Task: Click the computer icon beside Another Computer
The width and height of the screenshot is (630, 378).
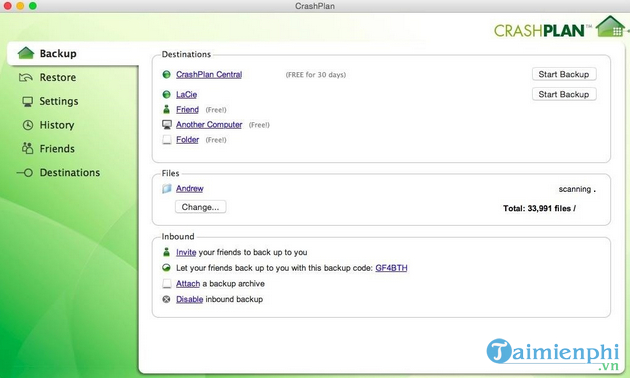Action: point(167,125)
